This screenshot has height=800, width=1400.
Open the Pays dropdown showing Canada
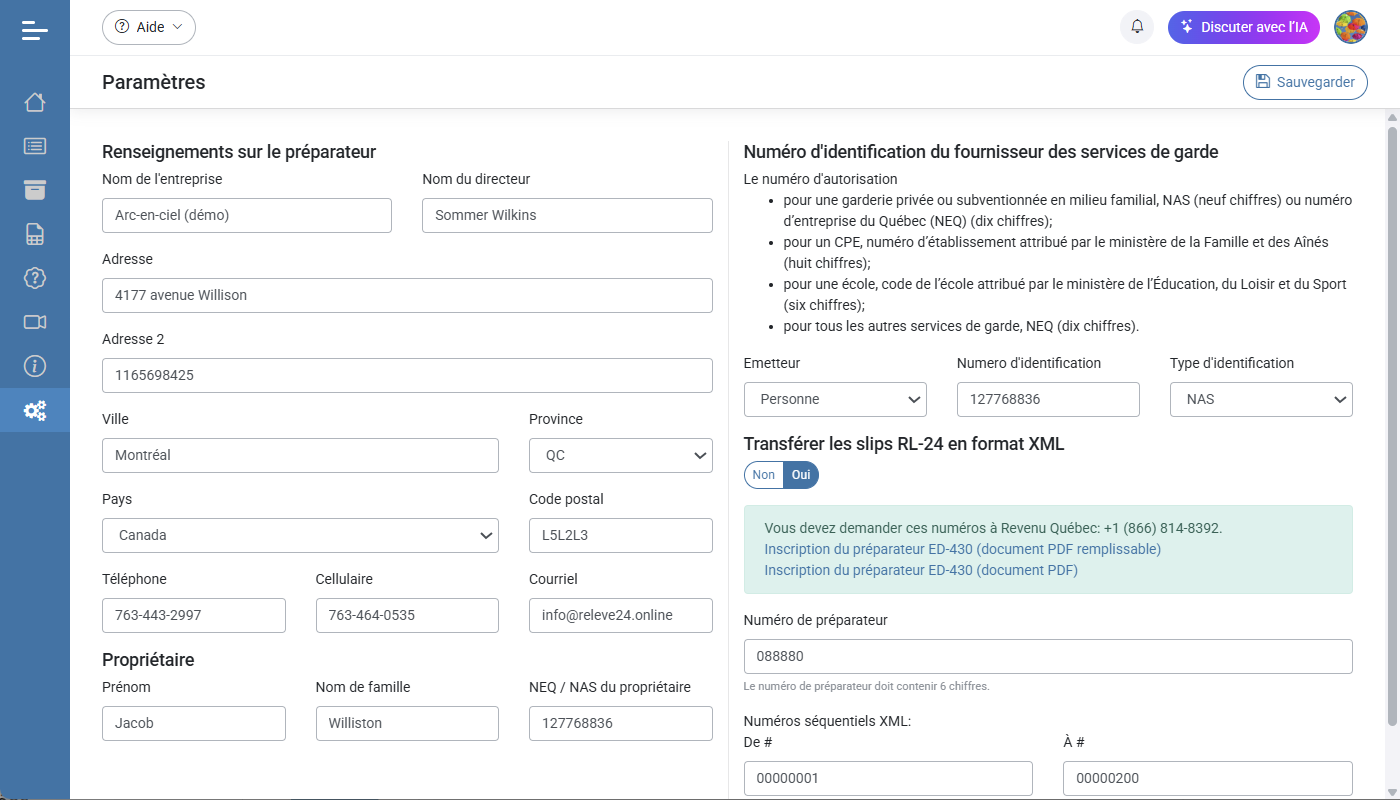[x=300, y=535]
